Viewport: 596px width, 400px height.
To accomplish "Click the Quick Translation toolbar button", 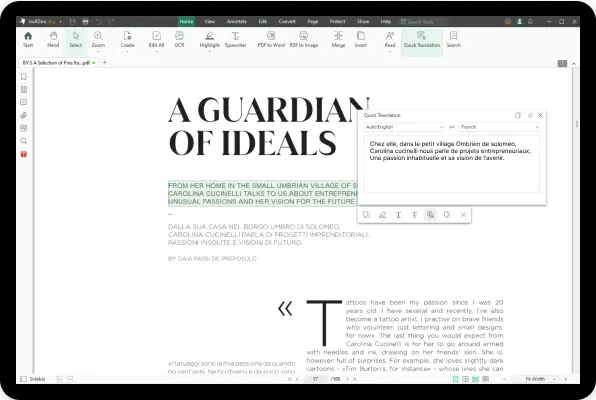I will [x=422, y=39].
